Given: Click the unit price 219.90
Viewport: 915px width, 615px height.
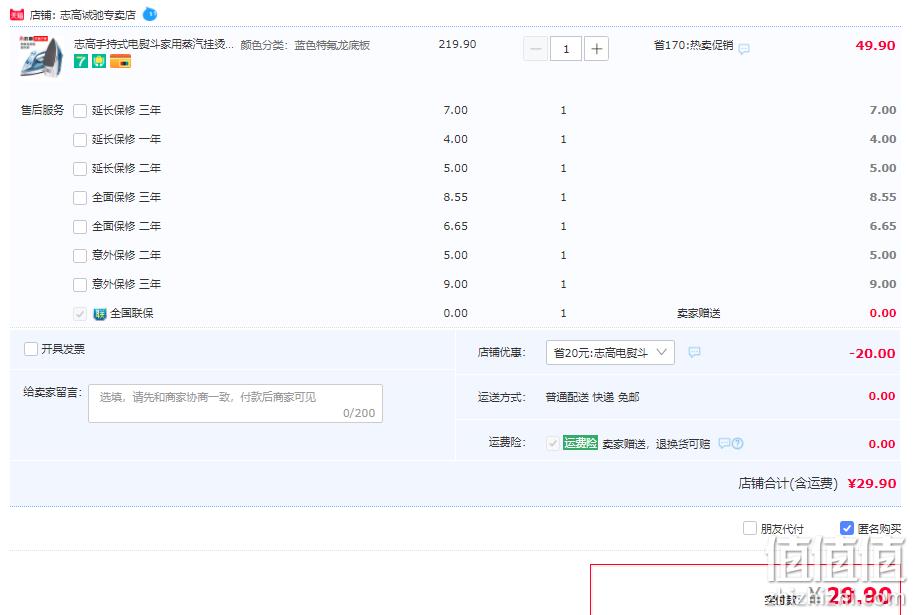Looking at the screenshot, I should click(458, 44).
